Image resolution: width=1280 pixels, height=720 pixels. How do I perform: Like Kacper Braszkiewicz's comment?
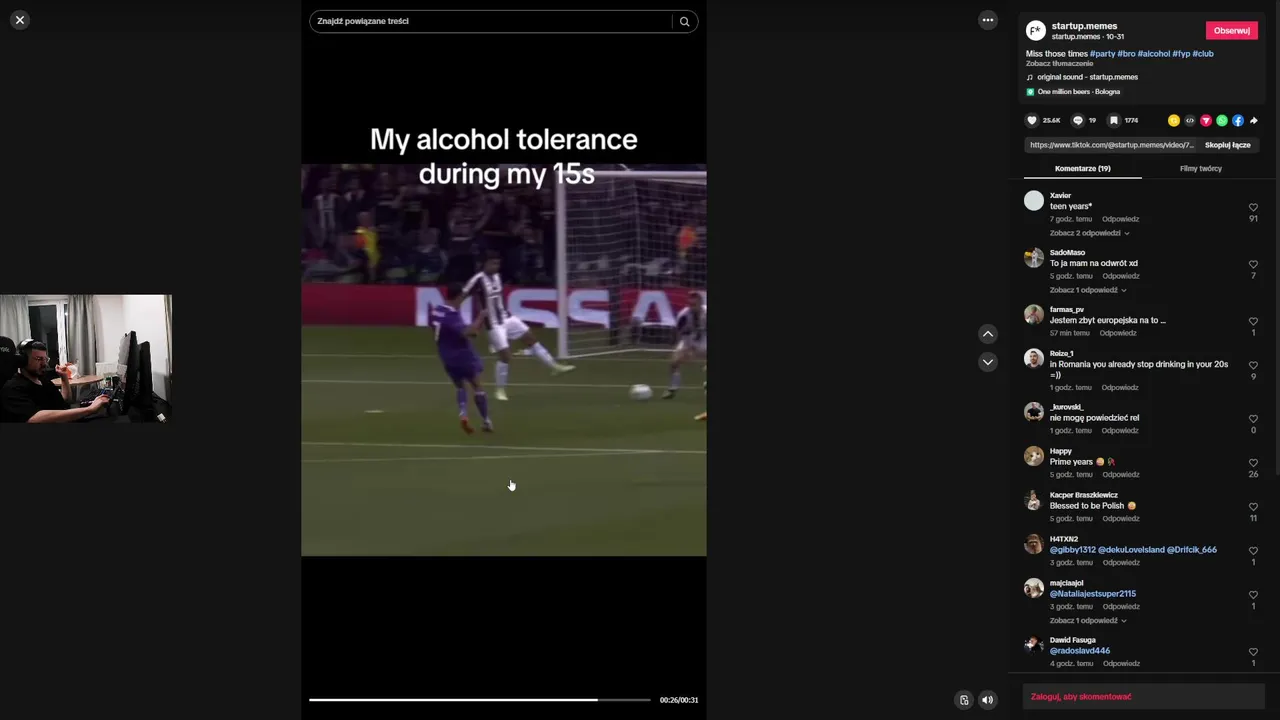(1253, 508)
